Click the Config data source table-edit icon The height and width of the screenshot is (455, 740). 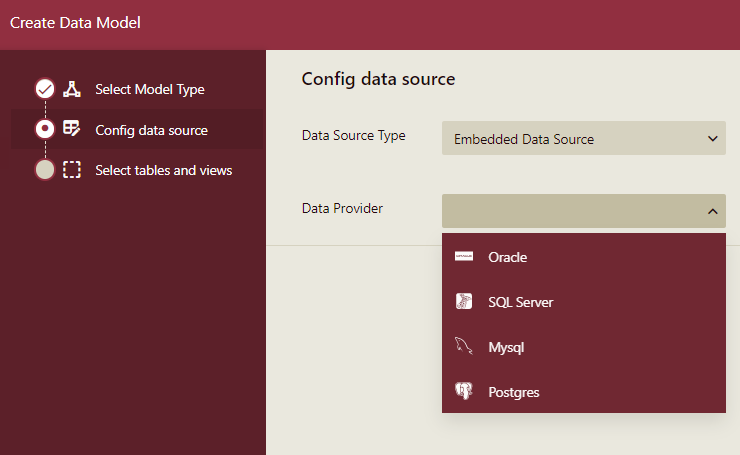click(x=72, y=128)
